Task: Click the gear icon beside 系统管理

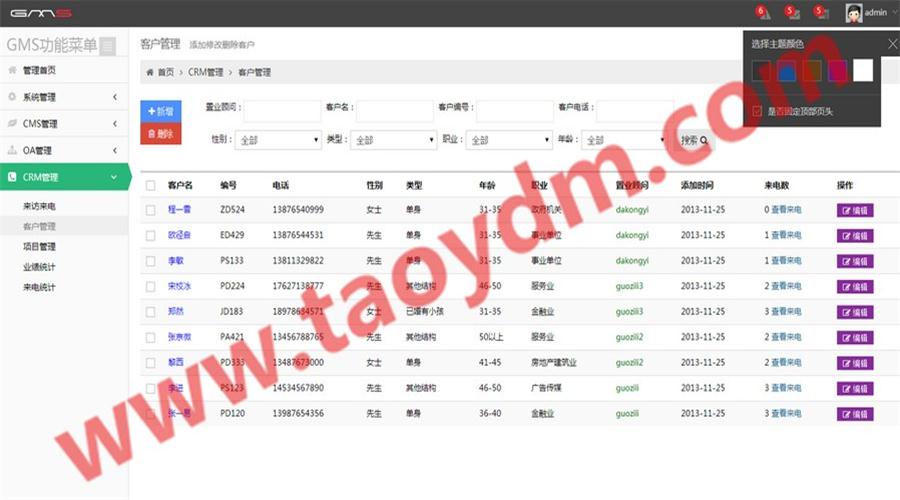Action: coord(12,96)
